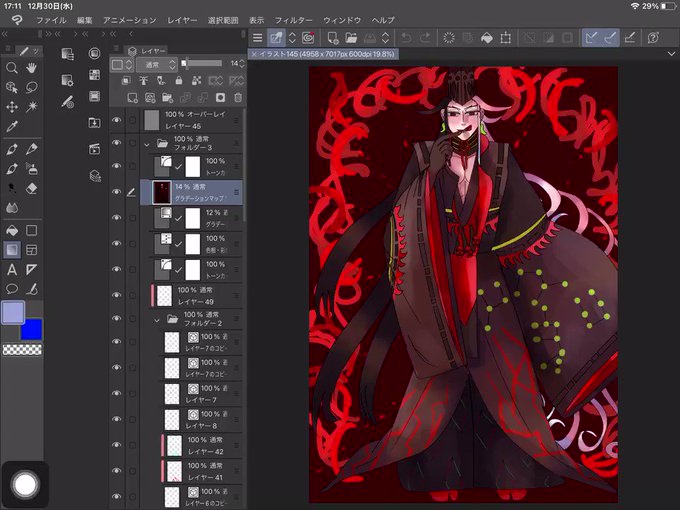Open the blending mode 通常 dropdown
680x510 pixels.
[x=157, y=65]
